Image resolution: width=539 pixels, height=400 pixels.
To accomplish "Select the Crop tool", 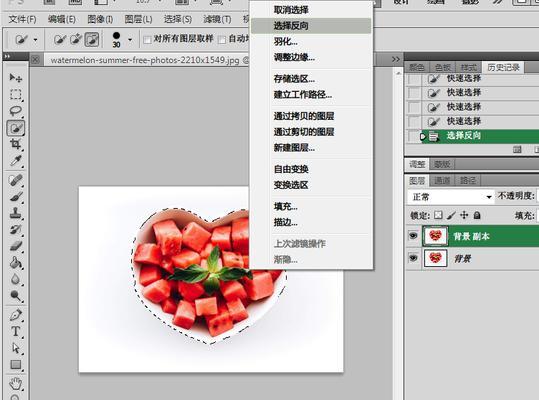I will pos(15,144).
